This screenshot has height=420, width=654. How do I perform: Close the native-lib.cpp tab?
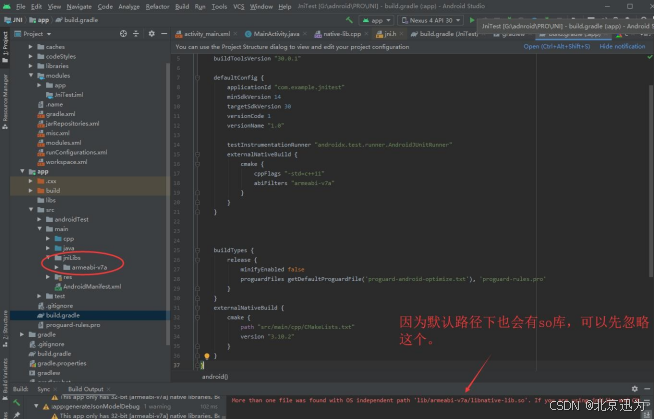click(367, 34)
